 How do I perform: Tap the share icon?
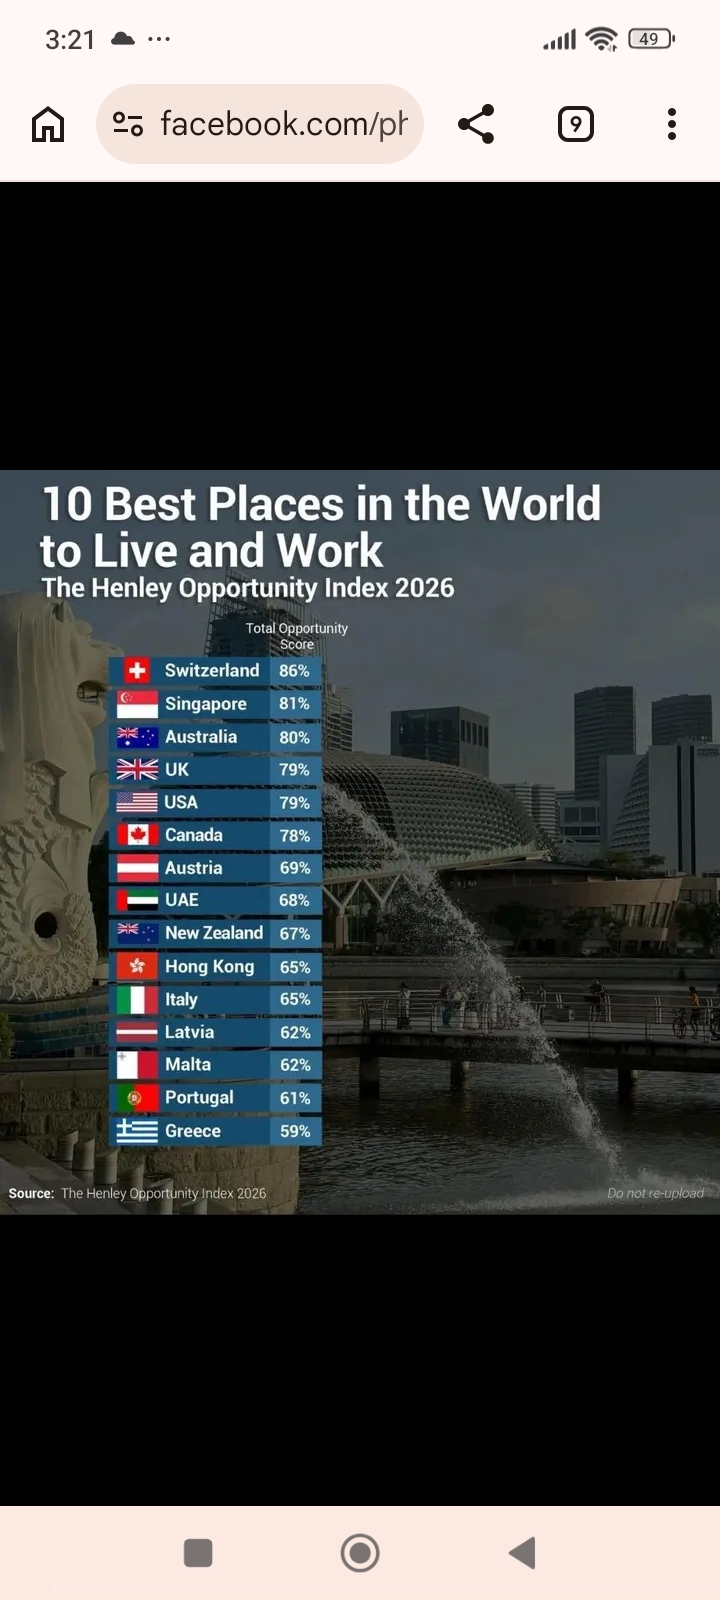(x=476, y=124)
